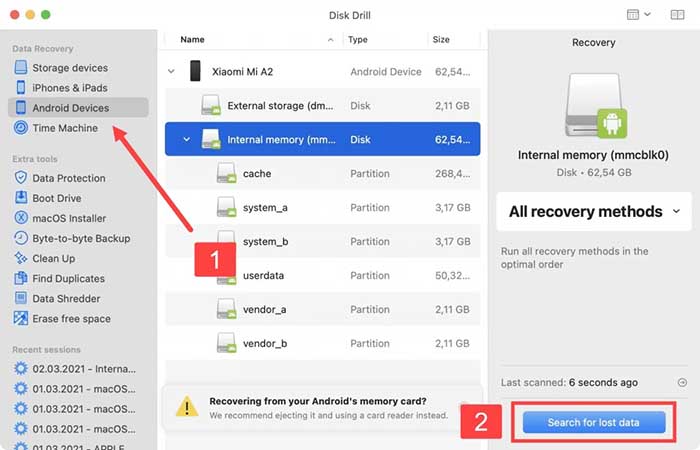This screenshot has width=700, height=450.
Task: Click the Byte-to-byte Backup icon
Action: click(21, 238)
